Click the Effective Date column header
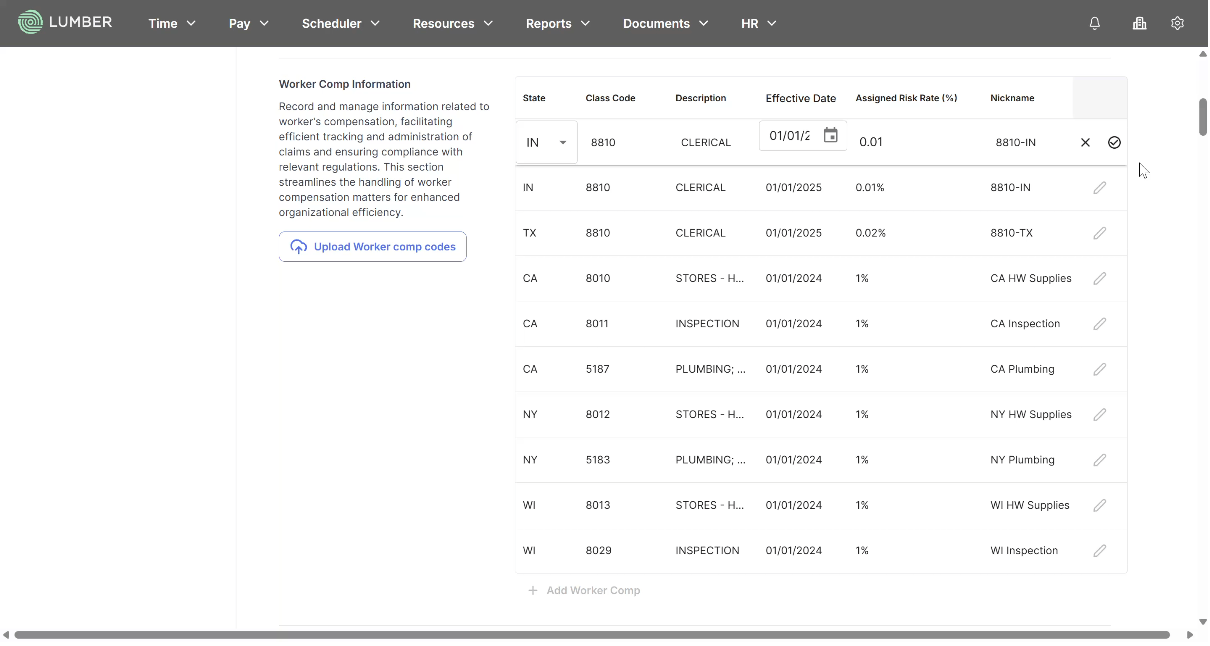1210x646 pixels. click(801, 98)
